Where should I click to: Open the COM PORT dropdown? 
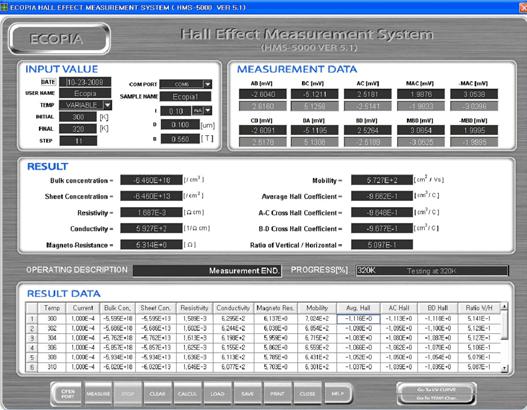(x=208, y=84)
